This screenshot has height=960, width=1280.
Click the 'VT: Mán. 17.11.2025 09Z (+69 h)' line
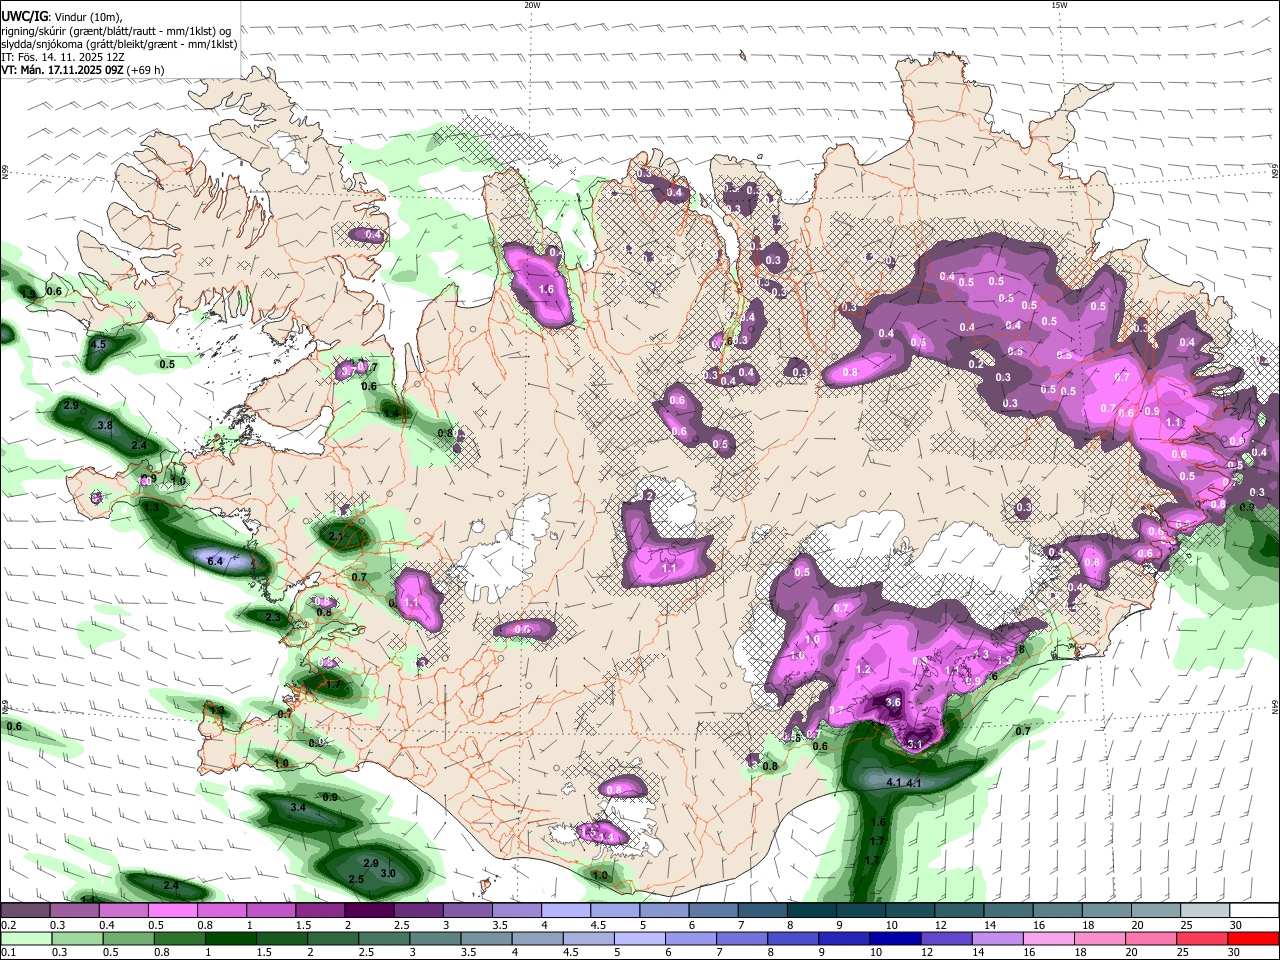click(x=83, y=70)
